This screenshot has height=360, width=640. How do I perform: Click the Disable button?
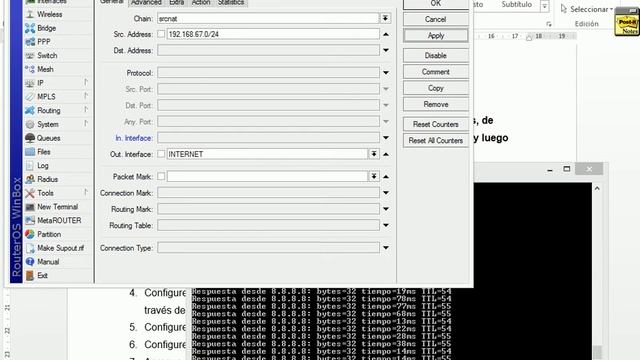(436, 56)
